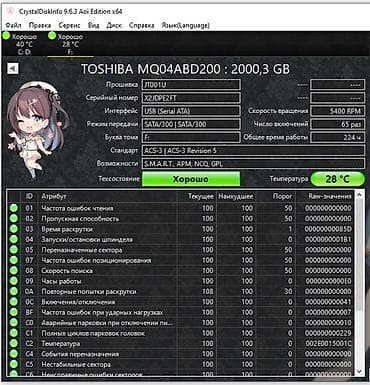Click the 28 °C temperature indicator
Viewport: 370px width, 385px height.
point(337,179)
